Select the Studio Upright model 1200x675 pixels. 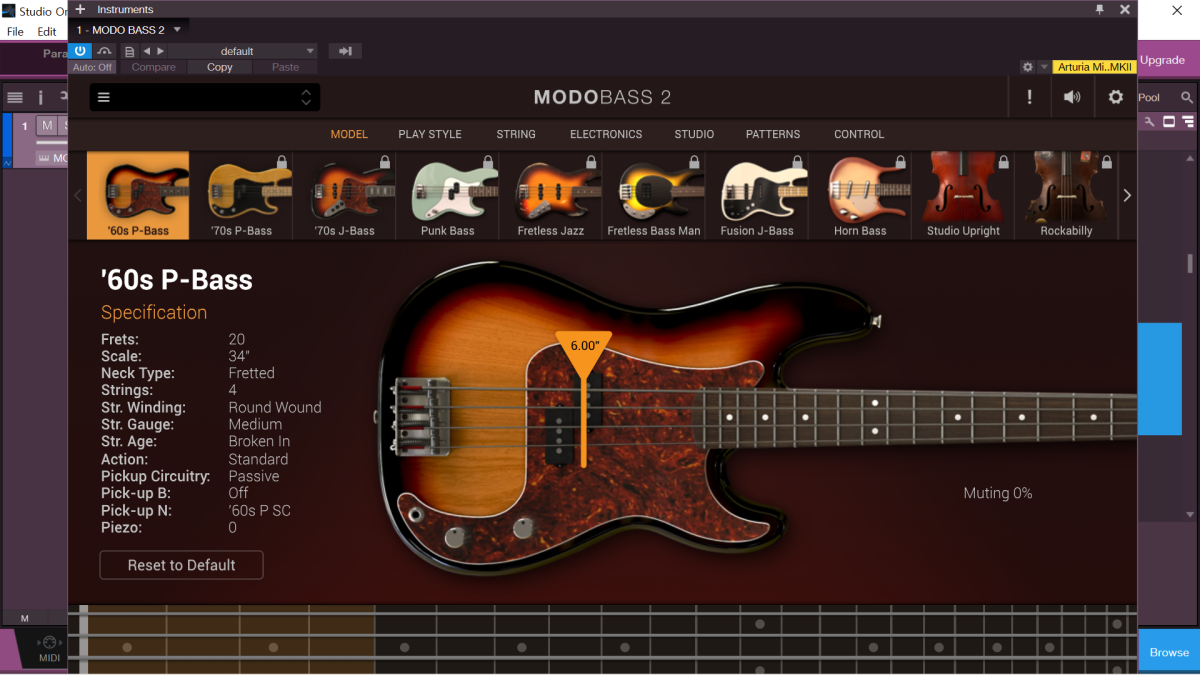pyautogui.click(x=963, y=195)
